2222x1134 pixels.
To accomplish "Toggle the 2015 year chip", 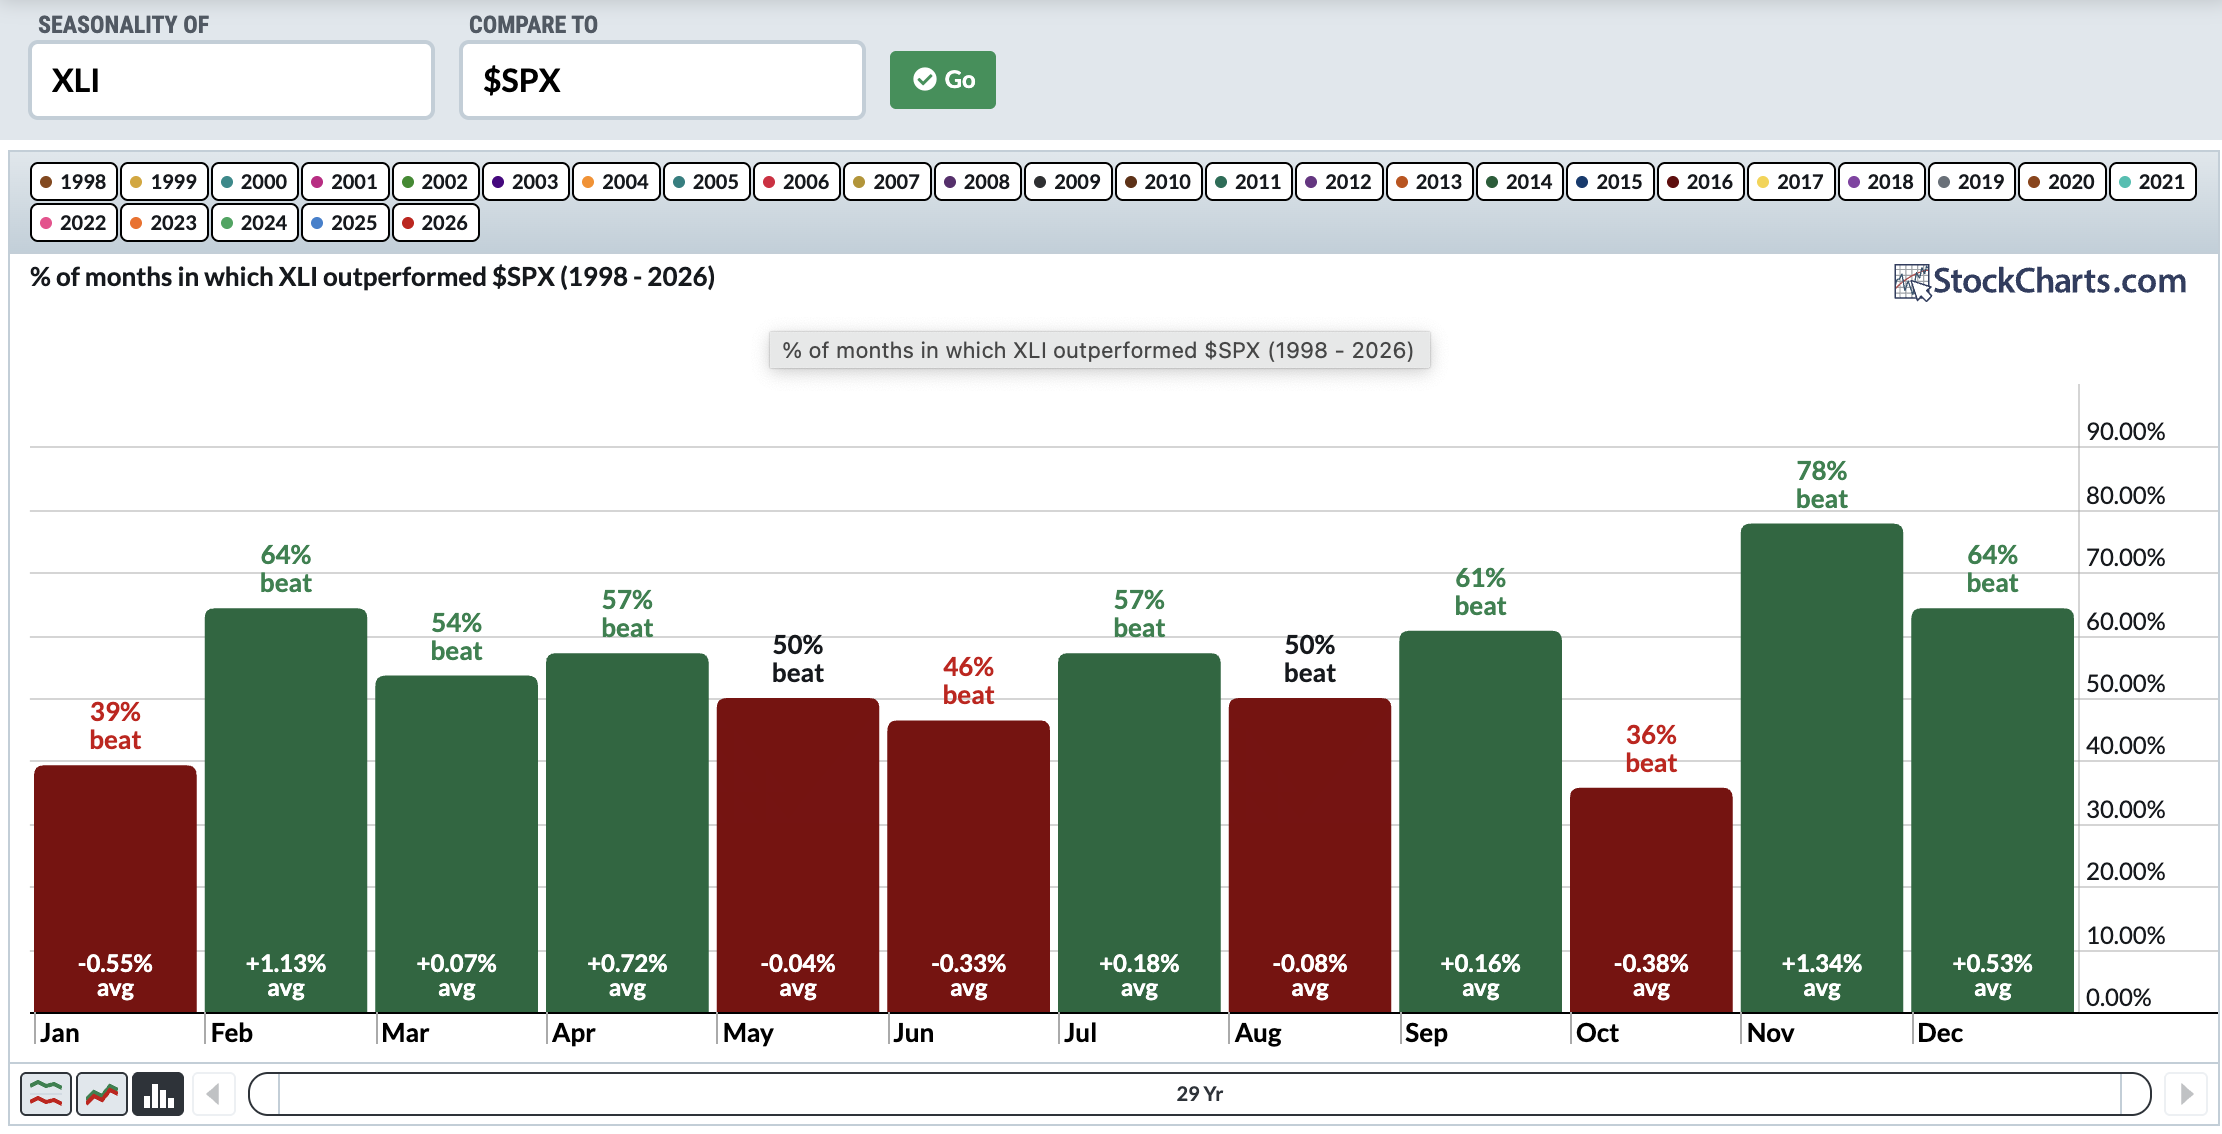I will click(x=1610, y=182).
